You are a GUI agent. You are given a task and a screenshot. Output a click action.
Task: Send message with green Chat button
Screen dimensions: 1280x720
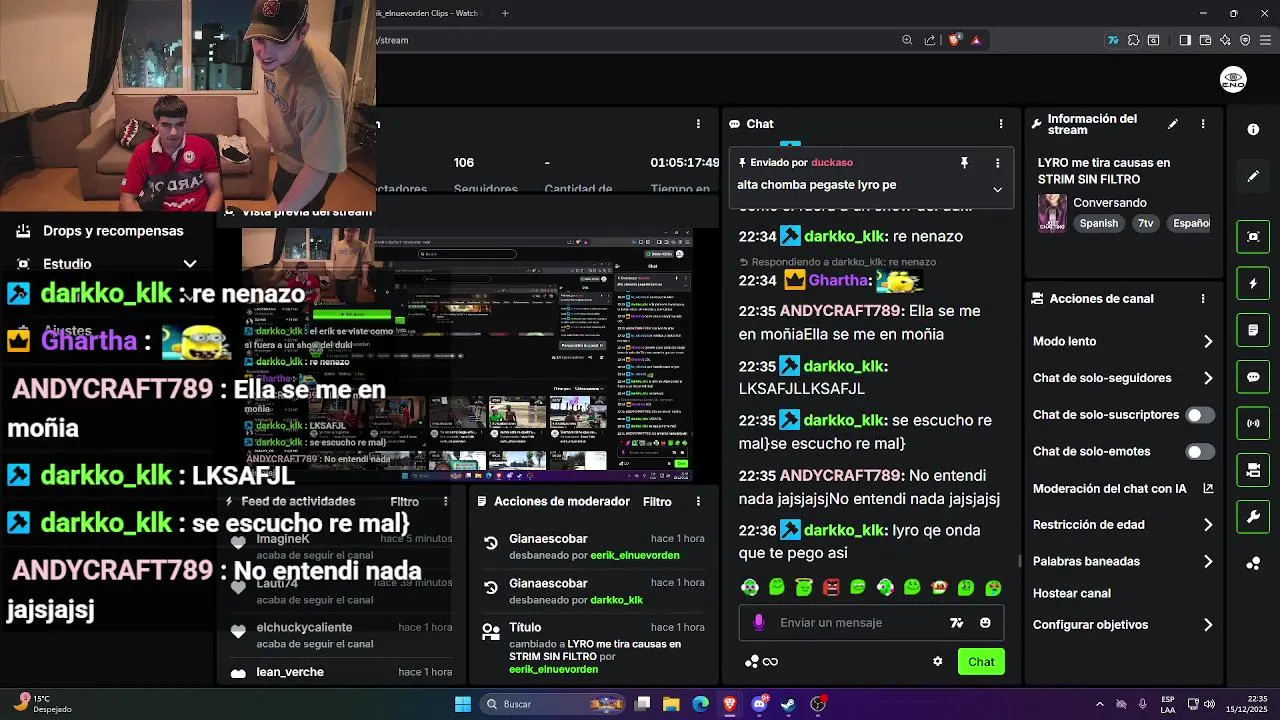coord(981,662)
